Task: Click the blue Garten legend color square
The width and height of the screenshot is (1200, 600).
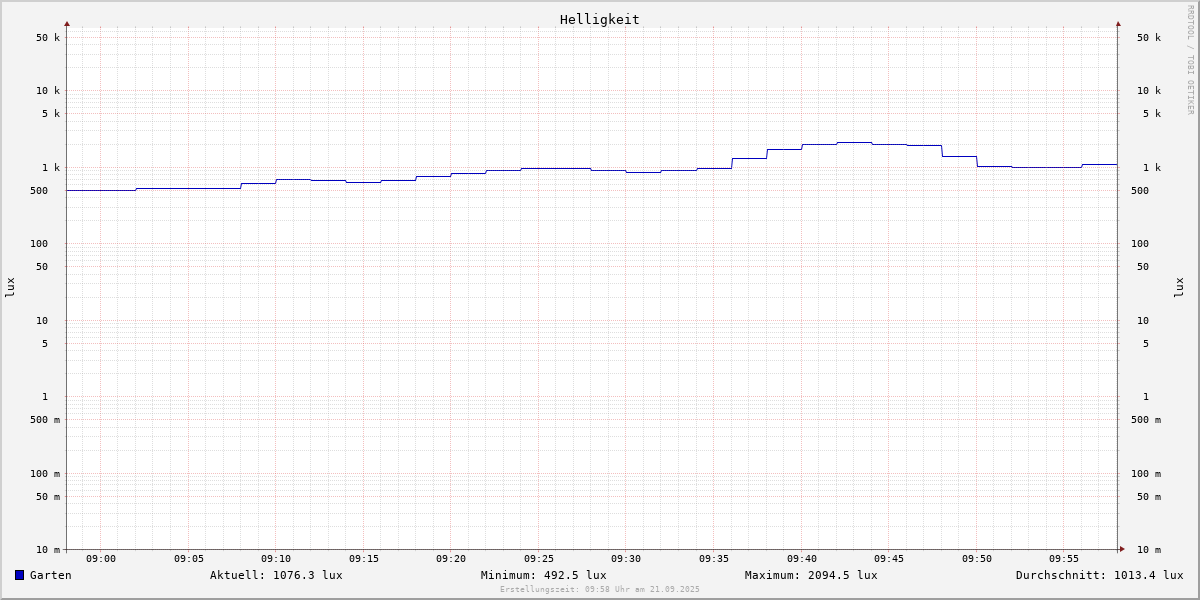Action: tap(19, 575)
